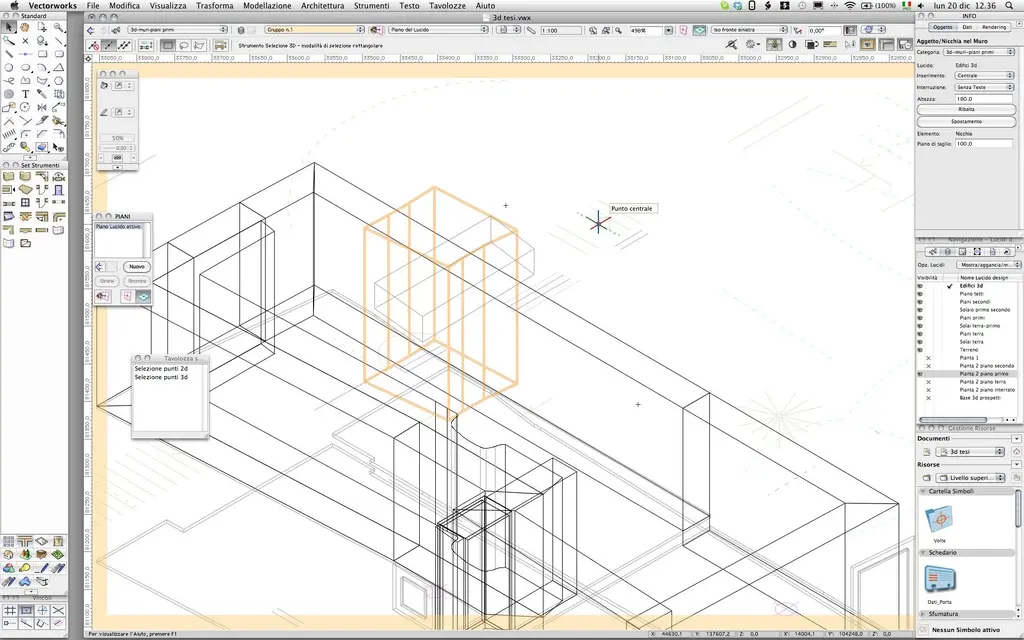
Task: Select the Text tool
Action: pos(25,93)
